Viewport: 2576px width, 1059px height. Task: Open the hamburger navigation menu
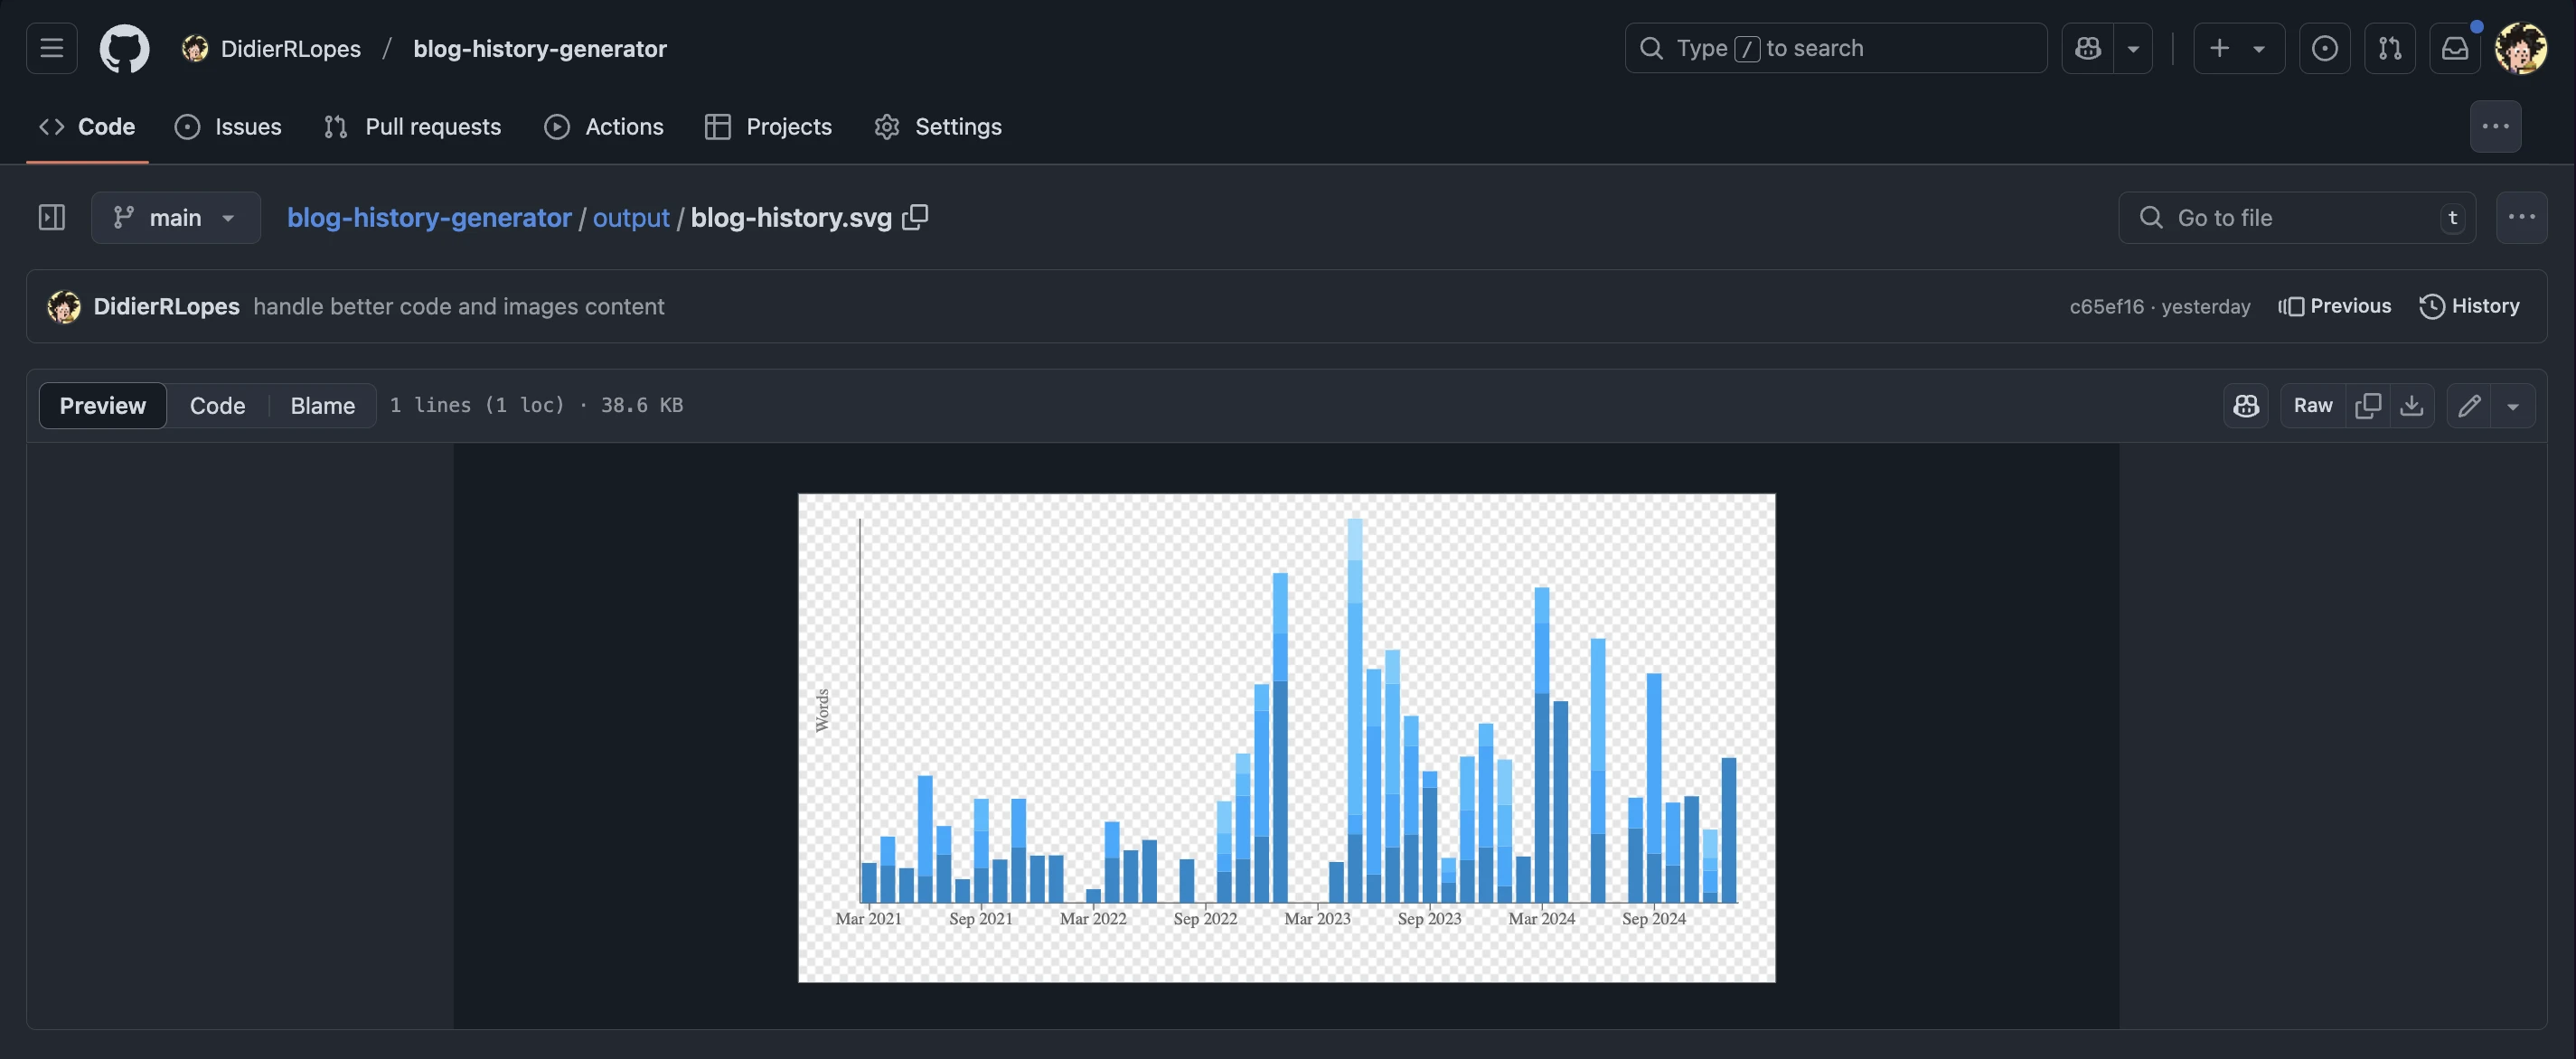click(x=52, y=48)
